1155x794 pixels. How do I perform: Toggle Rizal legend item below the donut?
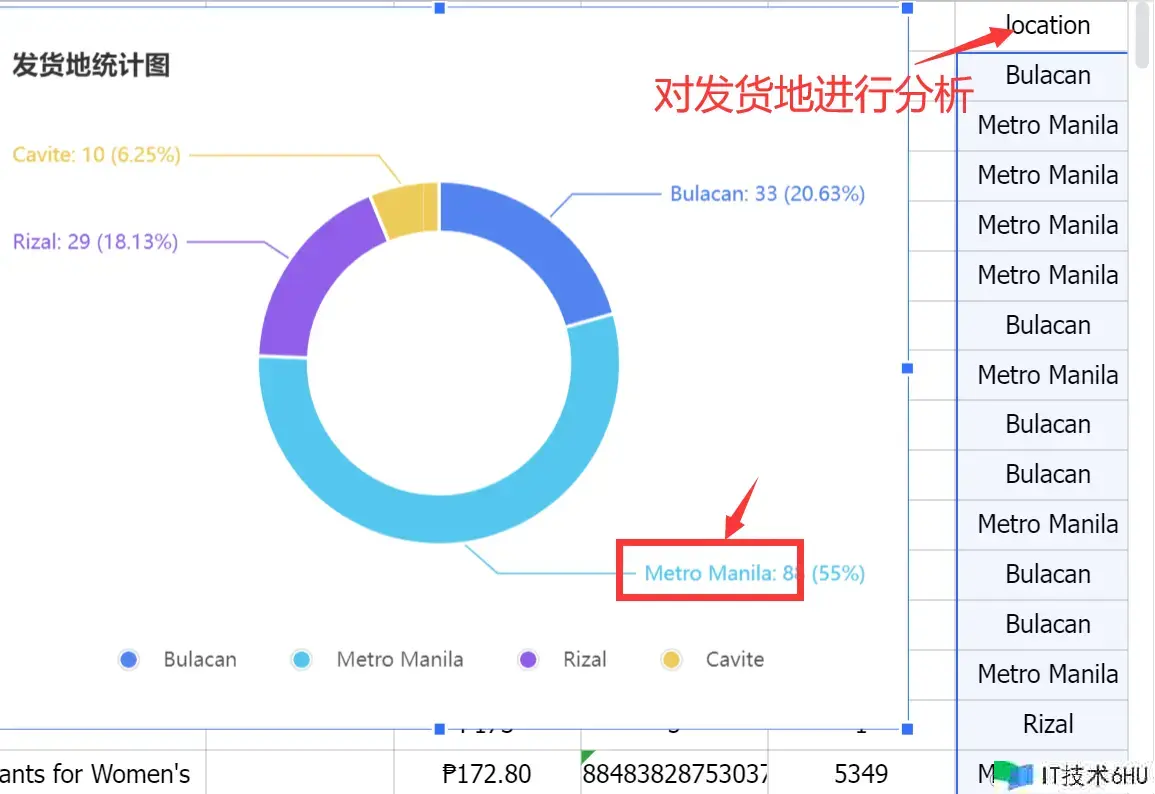[x=529, y=660]
